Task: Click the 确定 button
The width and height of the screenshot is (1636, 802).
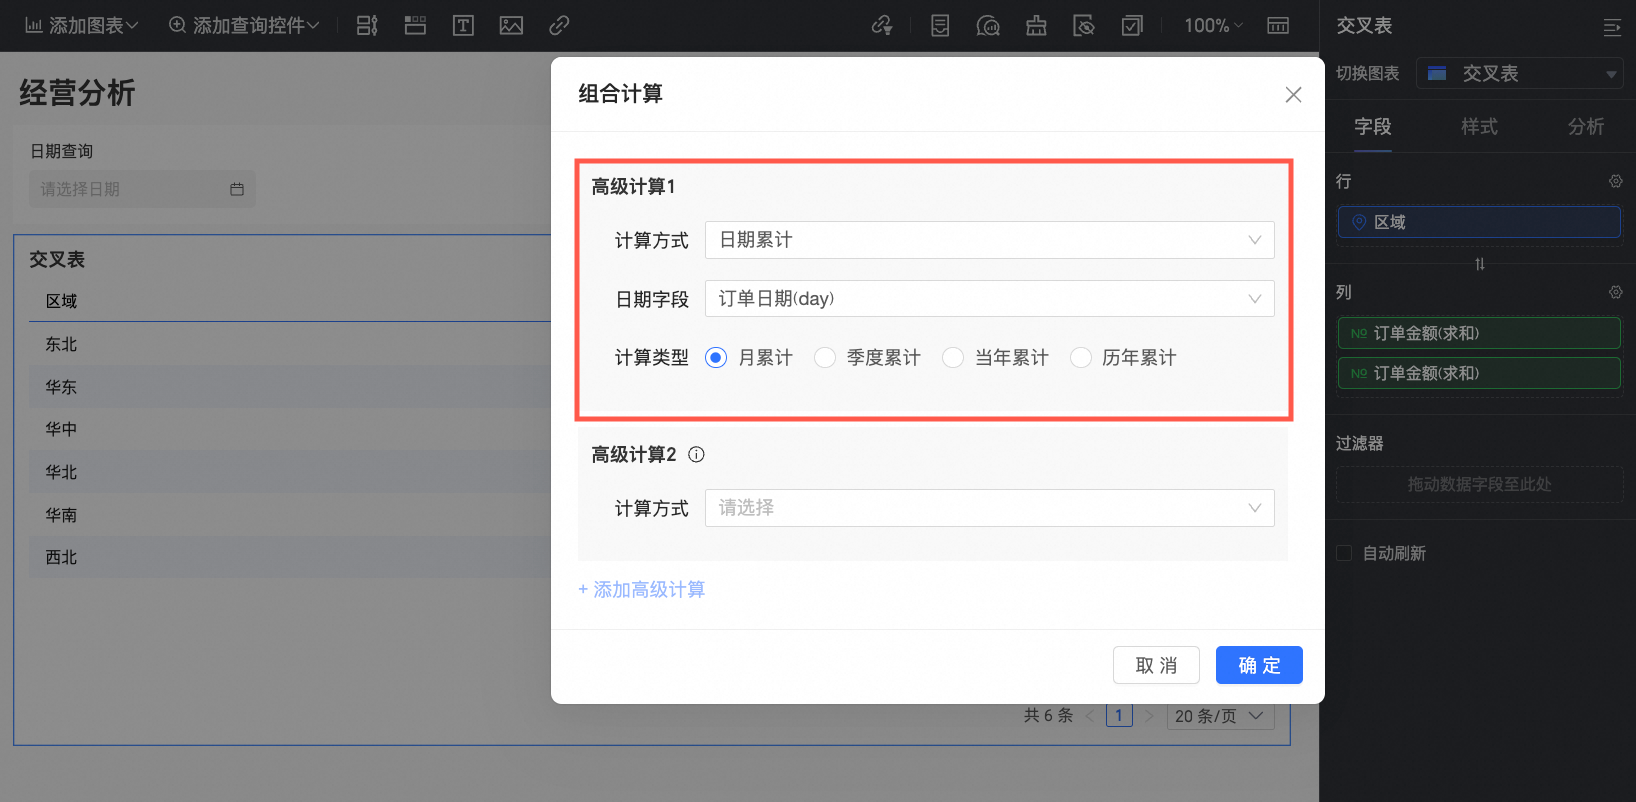Action: pos(1259,665)
